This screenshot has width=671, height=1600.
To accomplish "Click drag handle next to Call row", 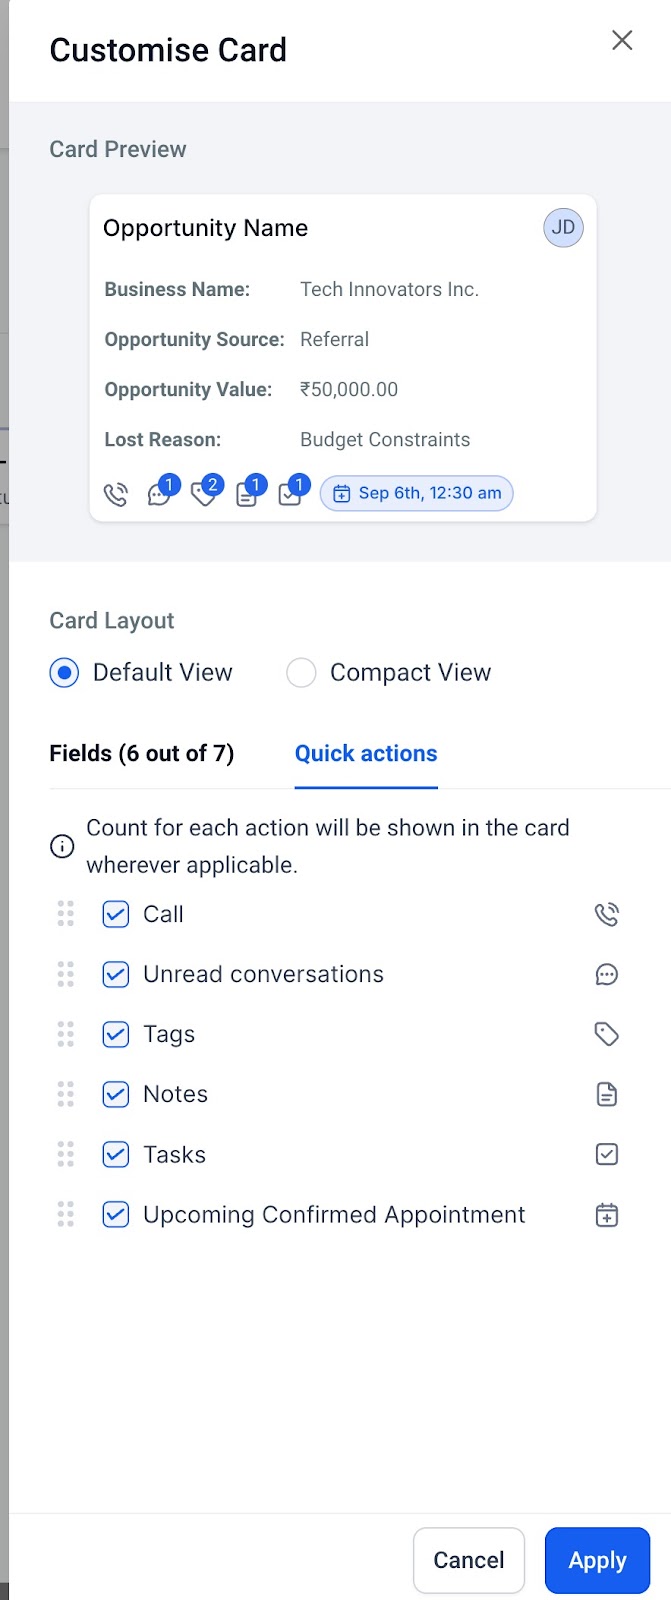I will (66, 914).
